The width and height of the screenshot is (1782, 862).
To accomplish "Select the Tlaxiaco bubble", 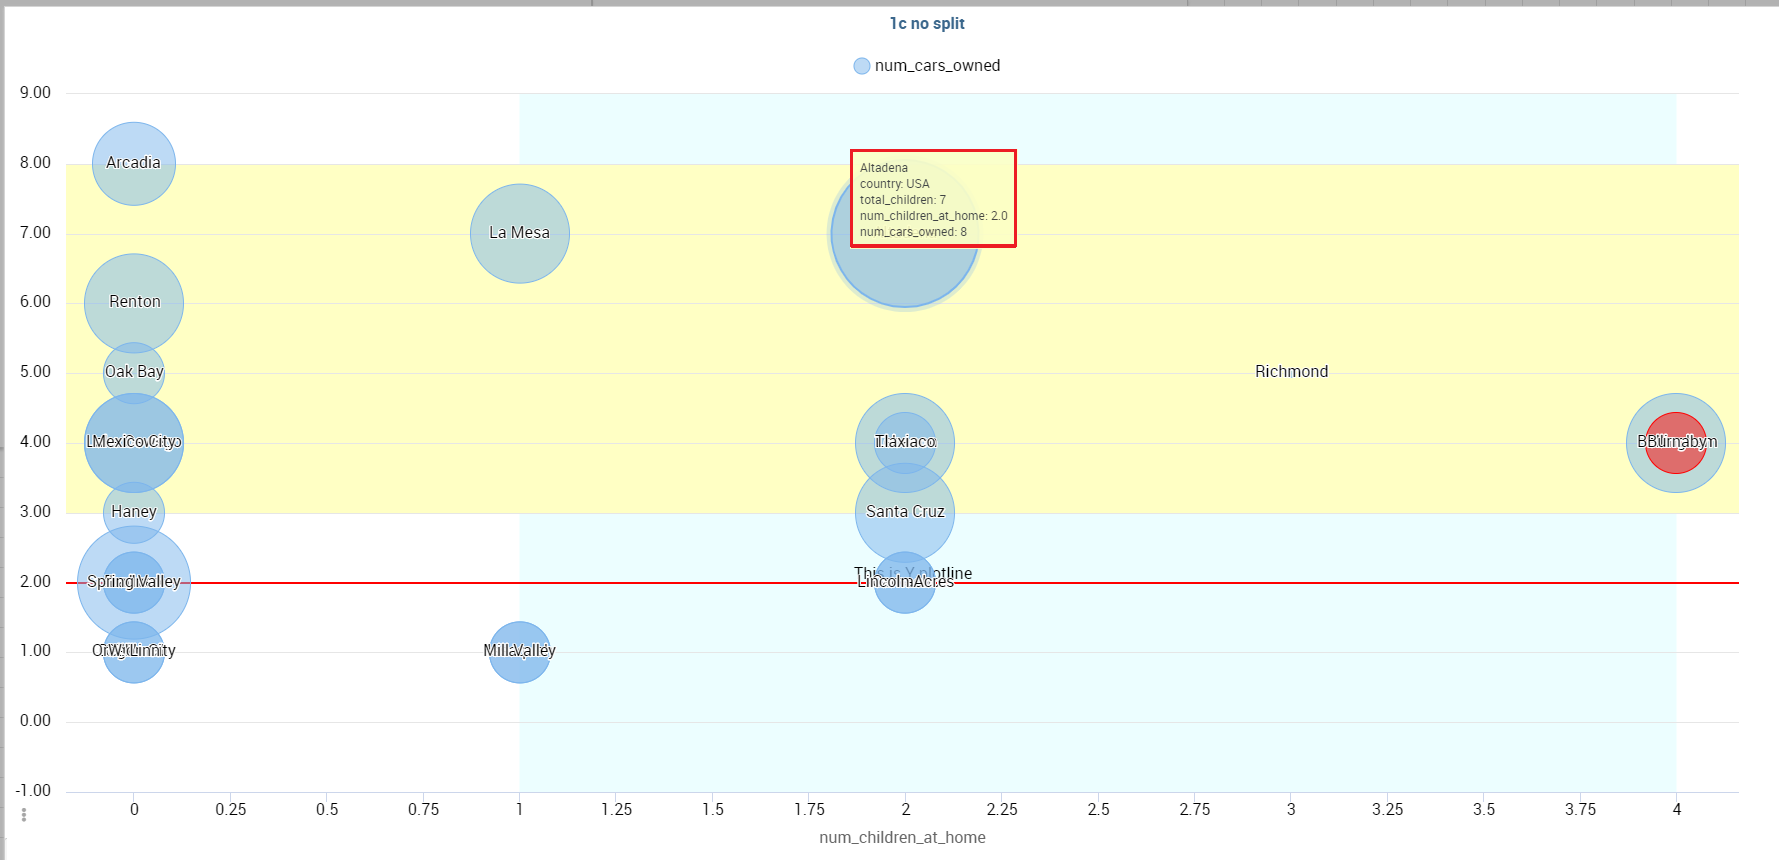I will [905, 442].
